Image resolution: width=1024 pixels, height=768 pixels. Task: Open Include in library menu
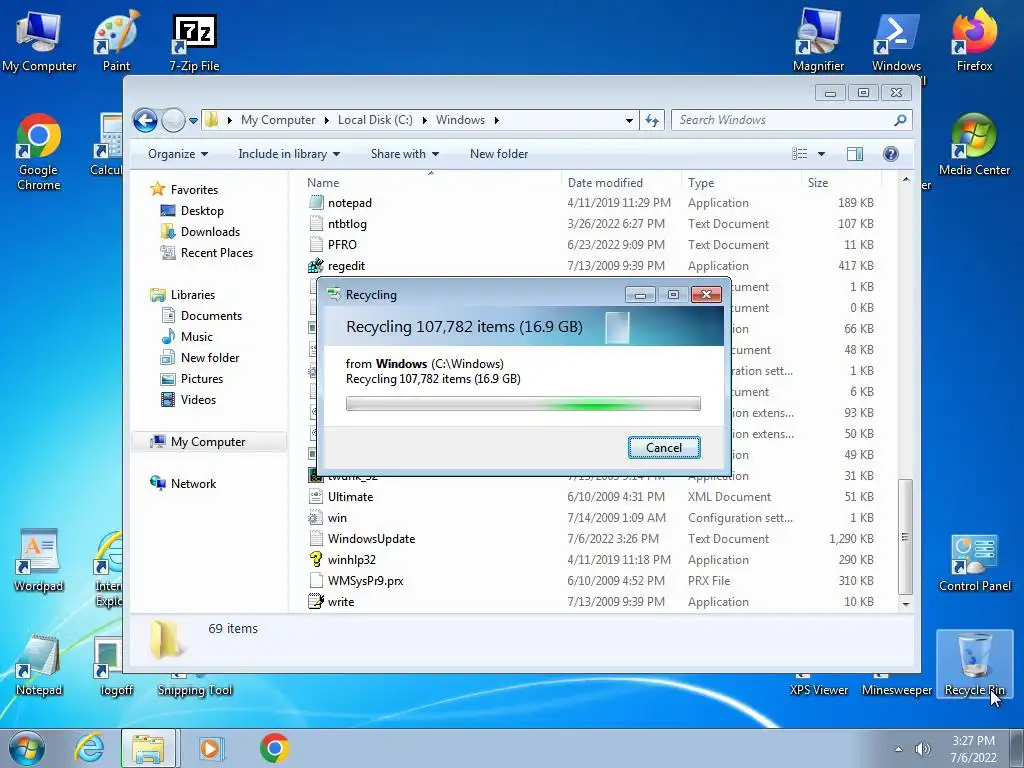point(289,153)
